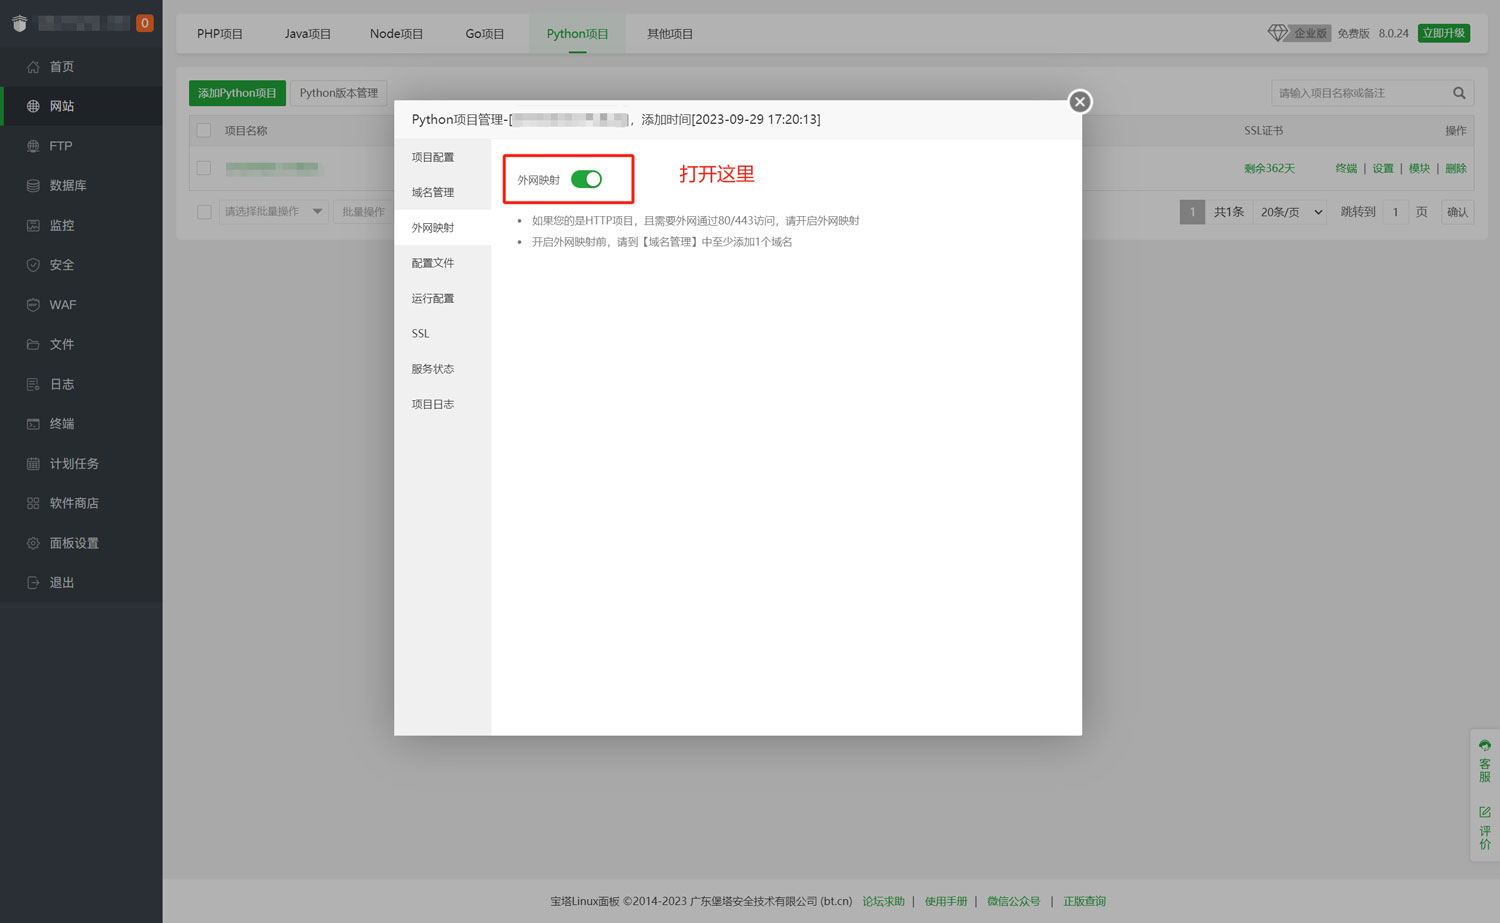Click the green 立即升级 upgrade button
This screenshot has width=1500, height=923.
pyautogui.click(x=1443, y=32)
